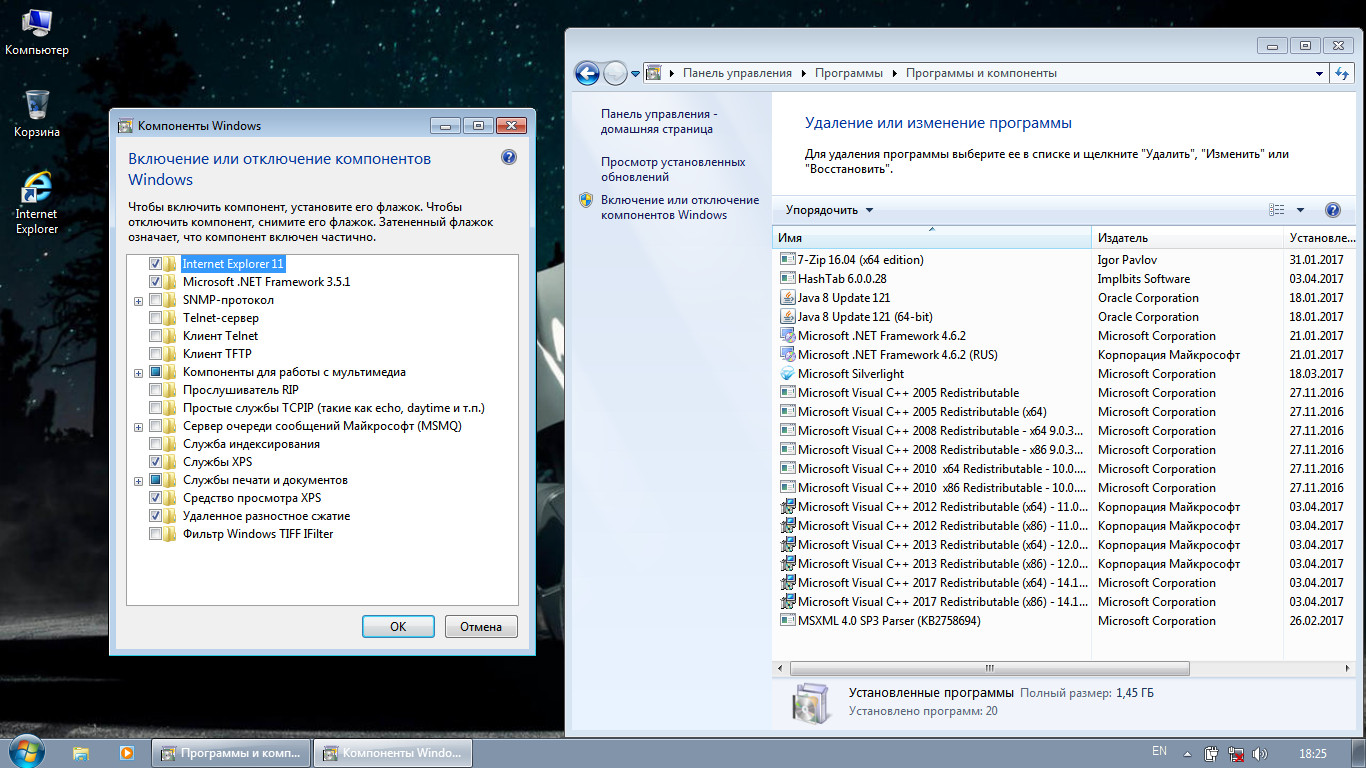Click Microsoft .NET Framework 4.6.2 (RUS) icon

pos(787,355)
